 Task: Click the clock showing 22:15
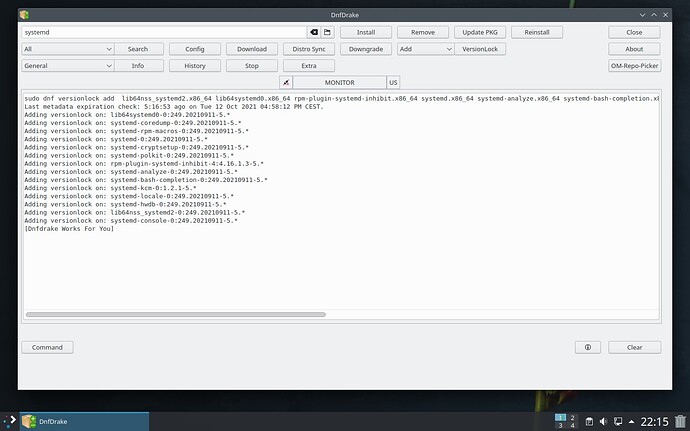point(654,422)
